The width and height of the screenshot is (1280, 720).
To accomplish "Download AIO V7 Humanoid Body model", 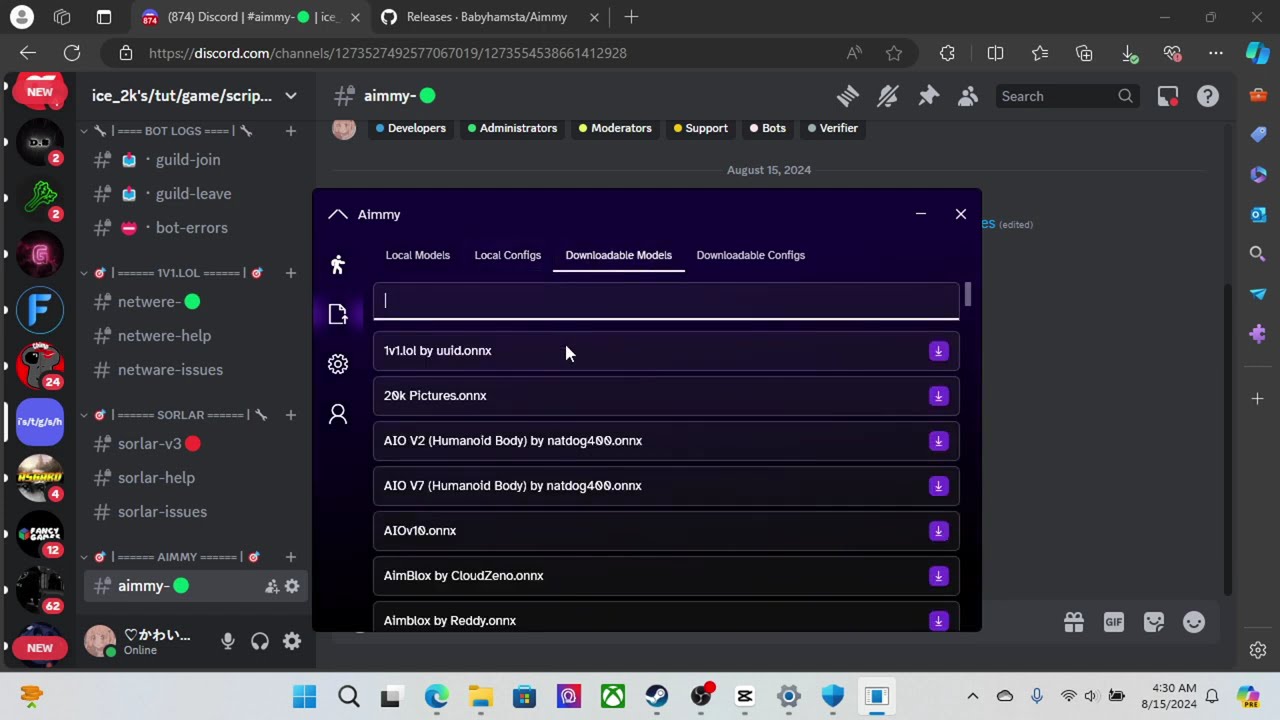I will (938, 486).
